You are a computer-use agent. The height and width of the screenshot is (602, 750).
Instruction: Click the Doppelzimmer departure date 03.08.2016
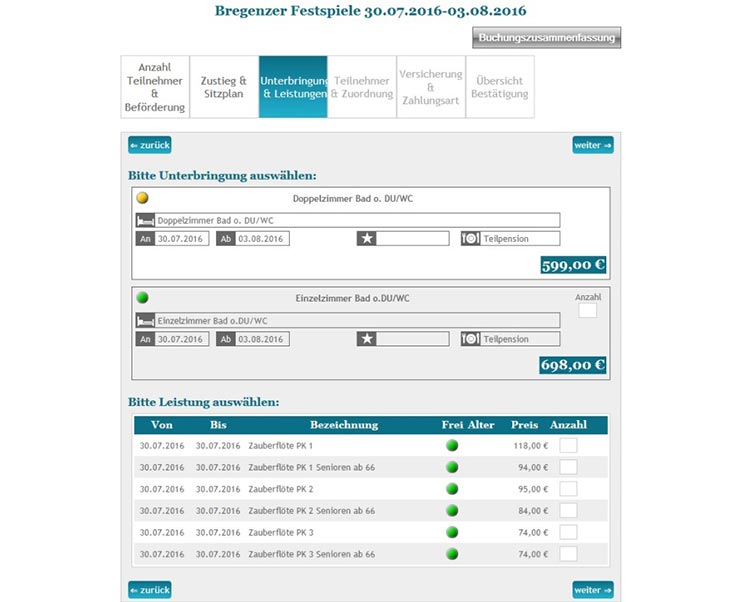pos(262,239)
